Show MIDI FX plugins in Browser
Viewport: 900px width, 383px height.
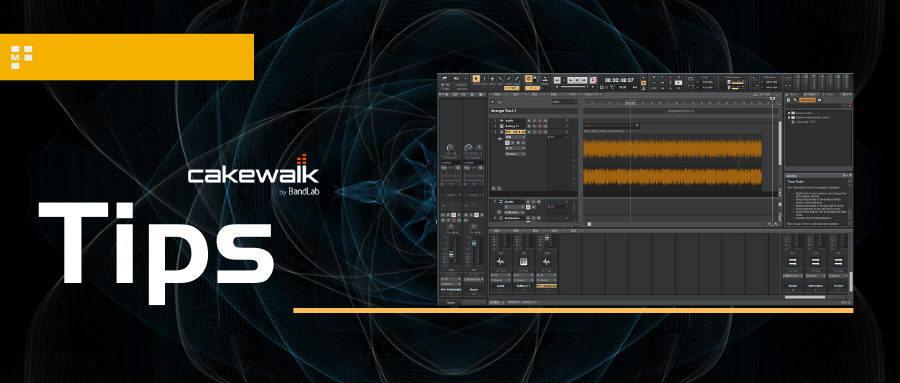pos(796,100)
